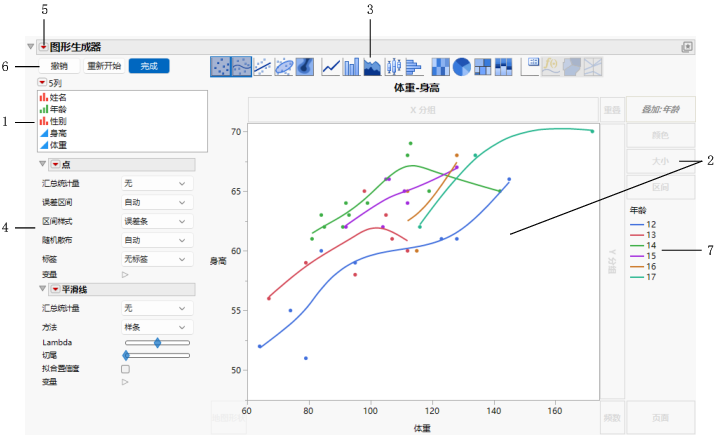Open the 误差区间 dropdown
The height and width of the screenshot is (436, 722).
[x=157, y=202]
